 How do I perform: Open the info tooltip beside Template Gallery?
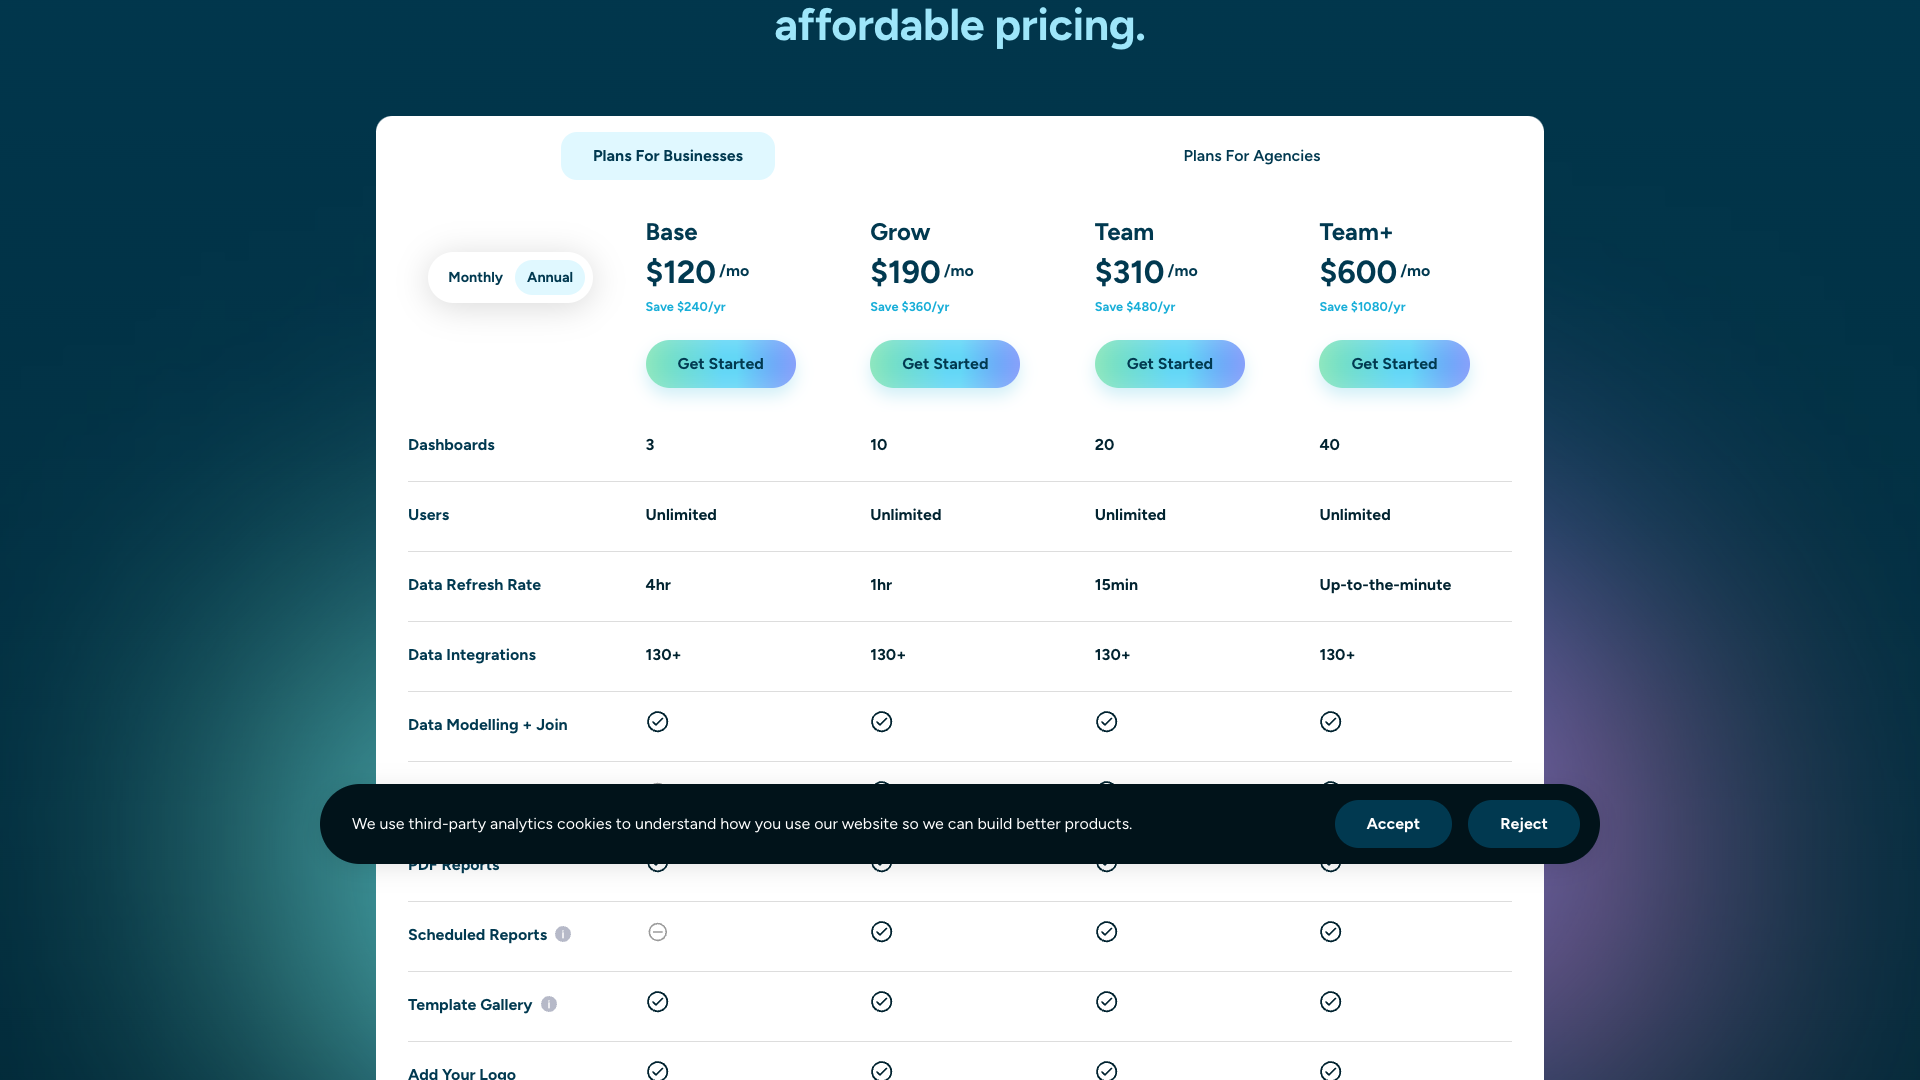[550, 1004]
